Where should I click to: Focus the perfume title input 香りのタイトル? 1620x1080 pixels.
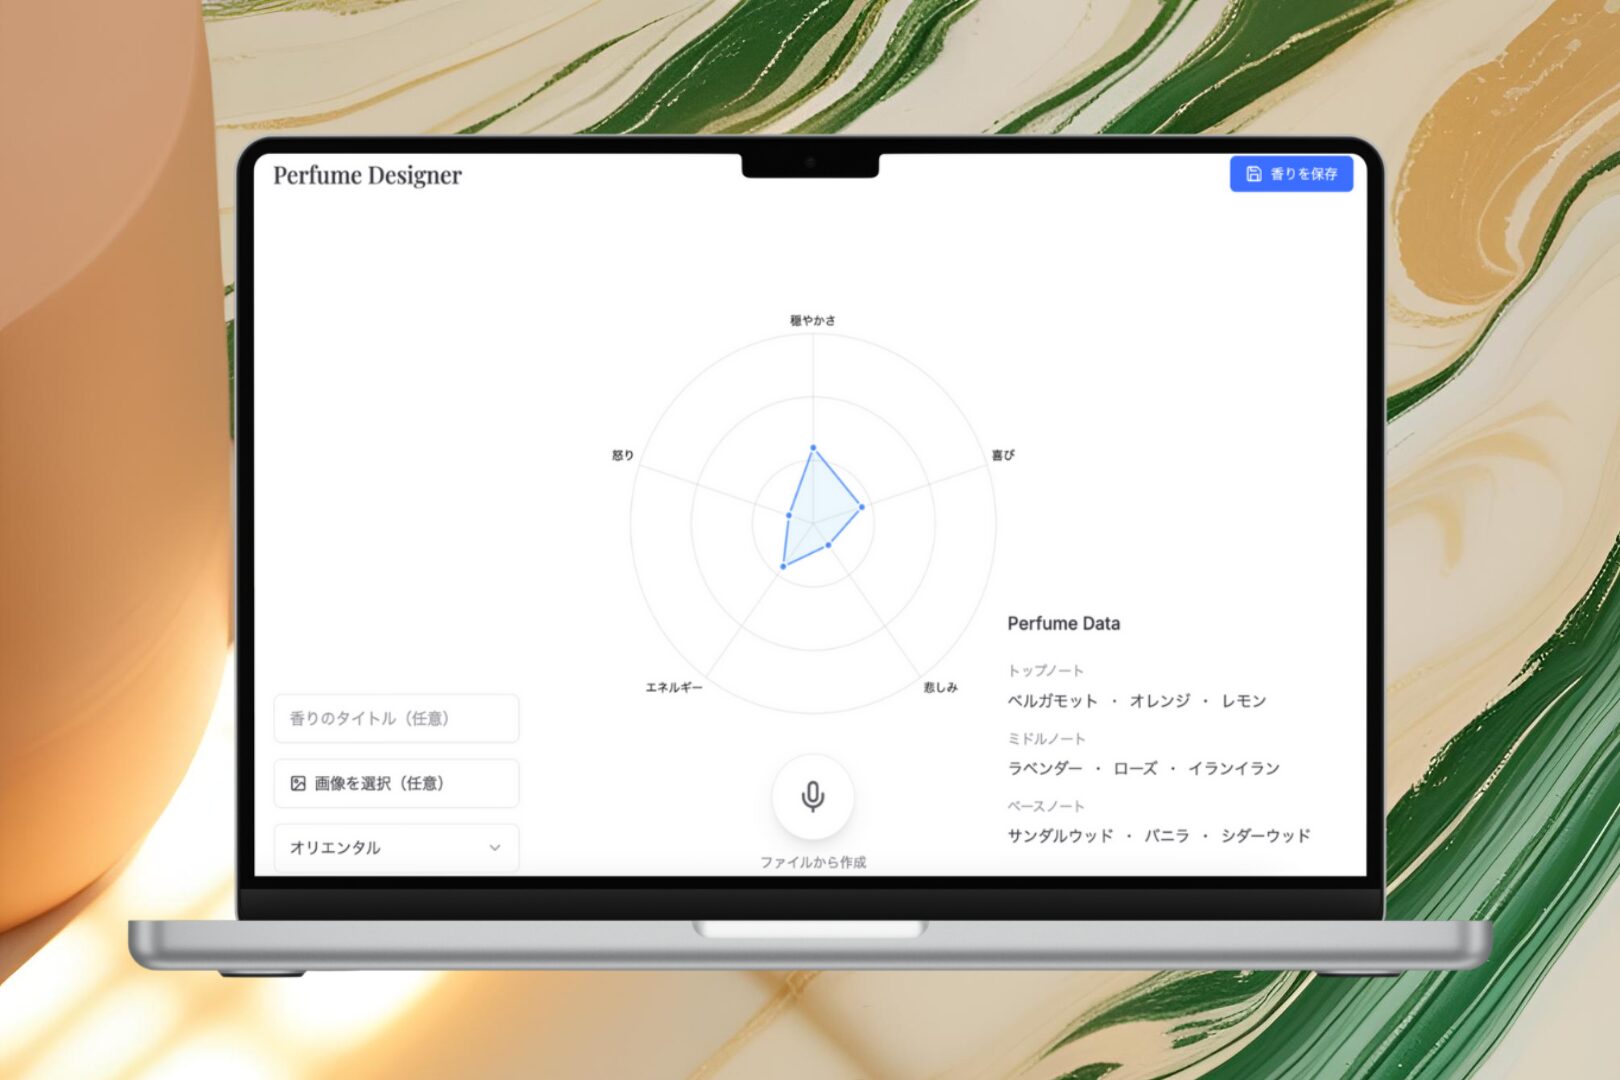(x=396, y=718)
